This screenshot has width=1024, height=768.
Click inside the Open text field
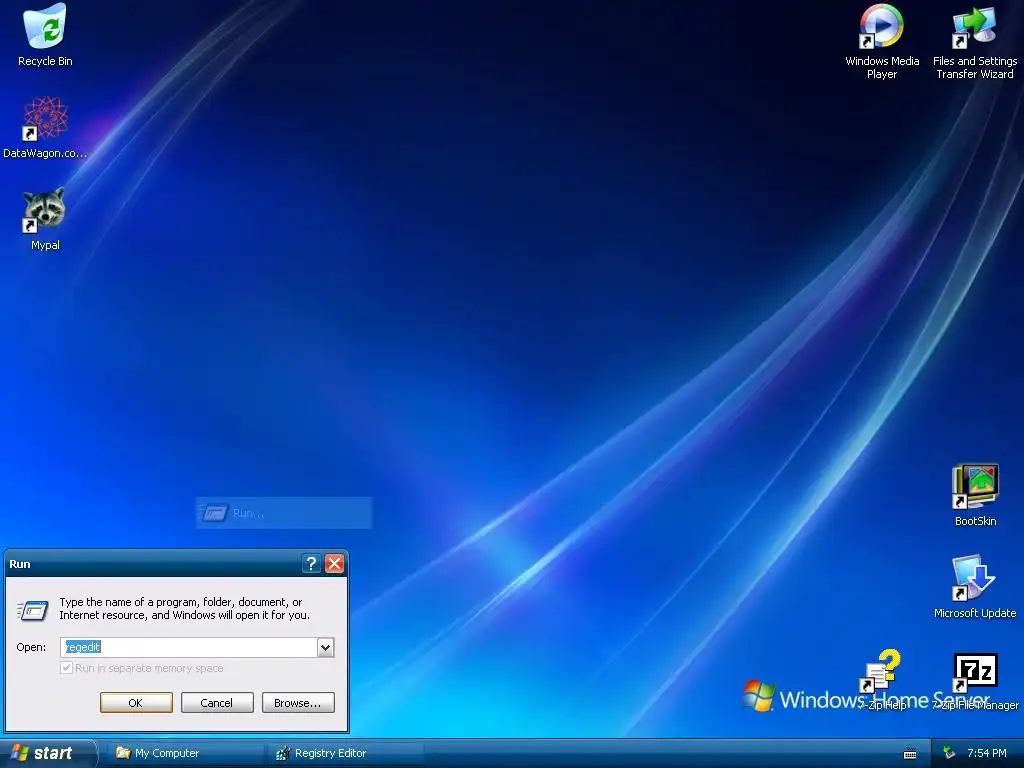tap(189, 647)
